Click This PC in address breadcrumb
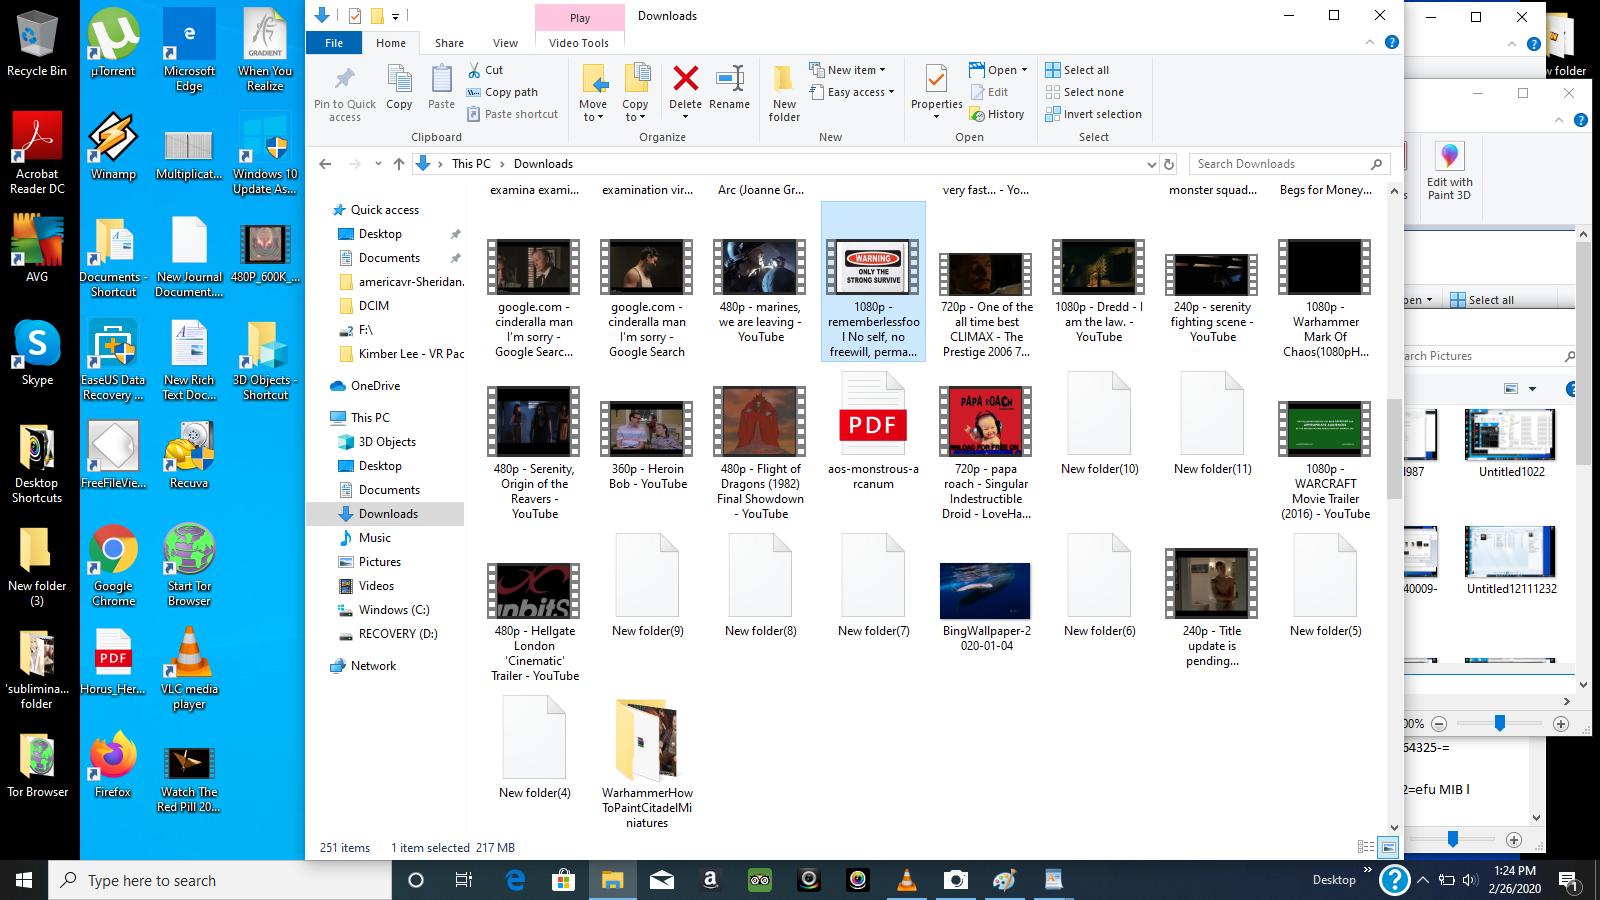This screenshot has height=900, width=1600. tap(471, 164)
